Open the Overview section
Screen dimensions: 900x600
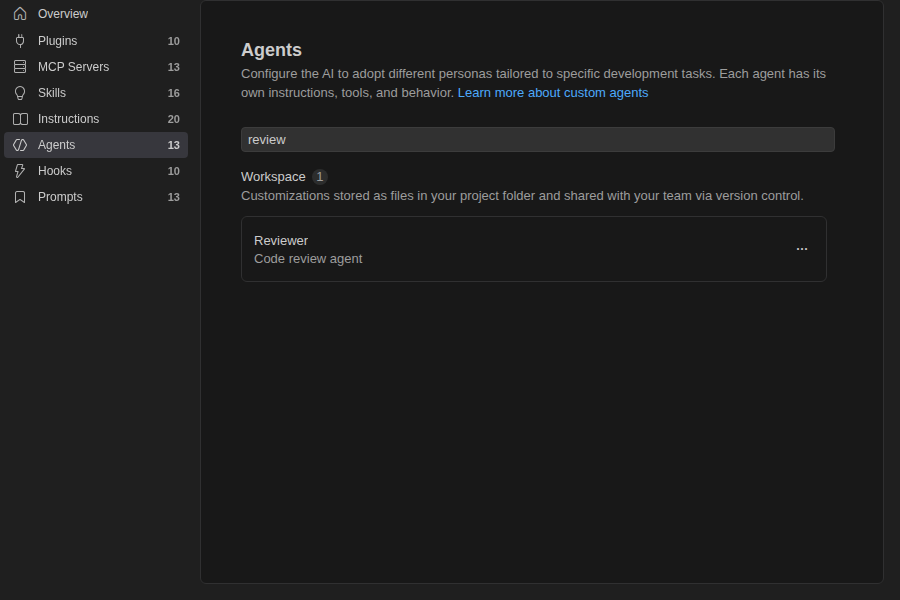click(x=63, y=14)
